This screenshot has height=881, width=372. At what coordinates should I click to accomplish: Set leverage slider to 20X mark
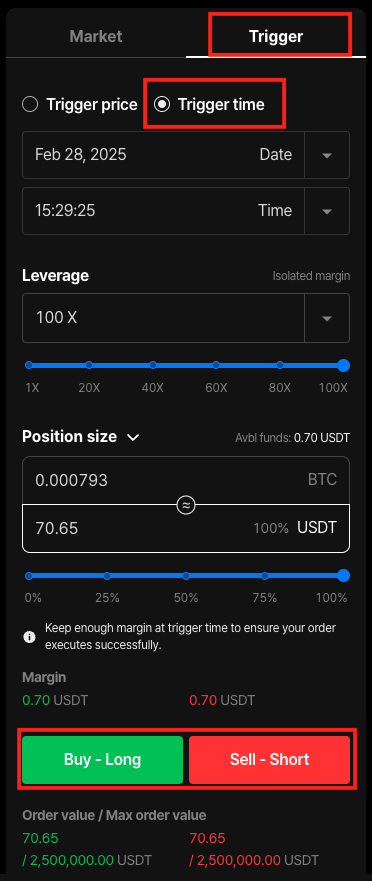point(89,365)
